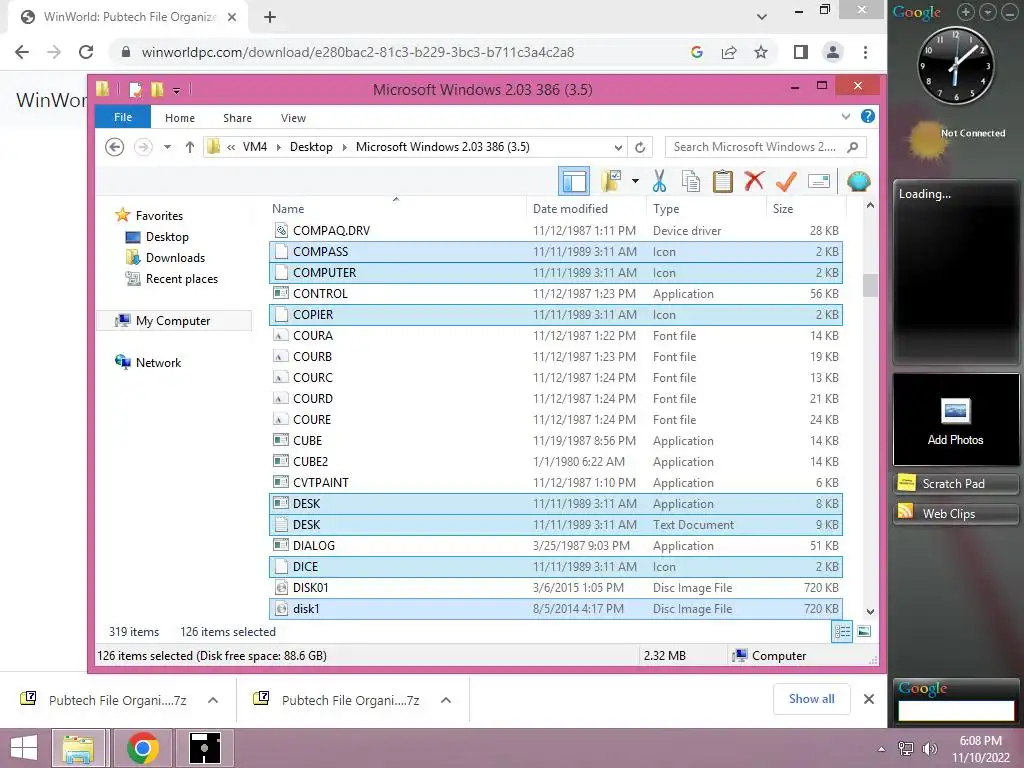Viewport: 1024px width, 768px height.
Task: Open the Chrome profile avatar
Action: 833,52
